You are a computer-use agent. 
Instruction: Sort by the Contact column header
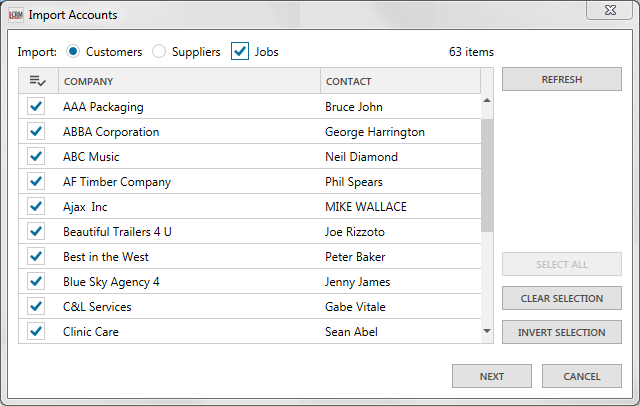400,81
